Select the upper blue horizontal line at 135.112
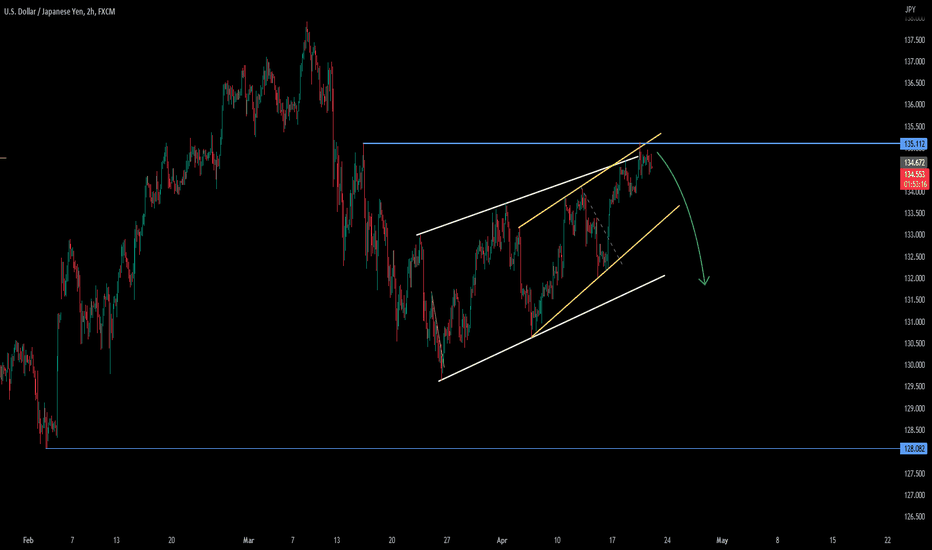Screen dimensions: 932x550 click(630, 143)
